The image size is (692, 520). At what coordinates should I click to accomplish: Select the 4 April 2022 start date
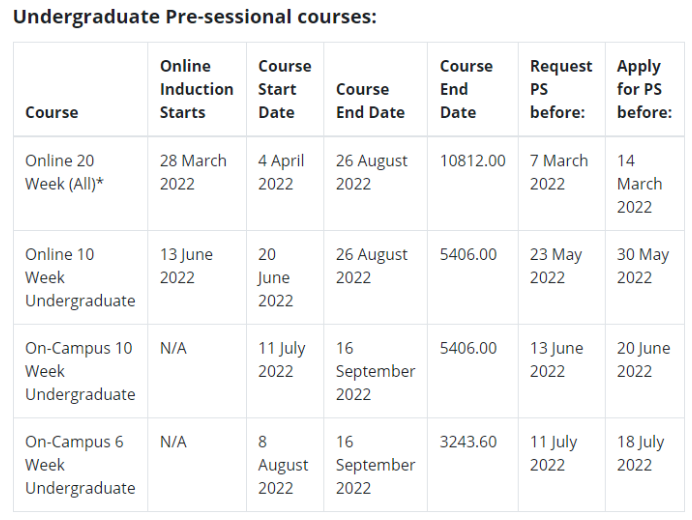click(x=281, y=172)
